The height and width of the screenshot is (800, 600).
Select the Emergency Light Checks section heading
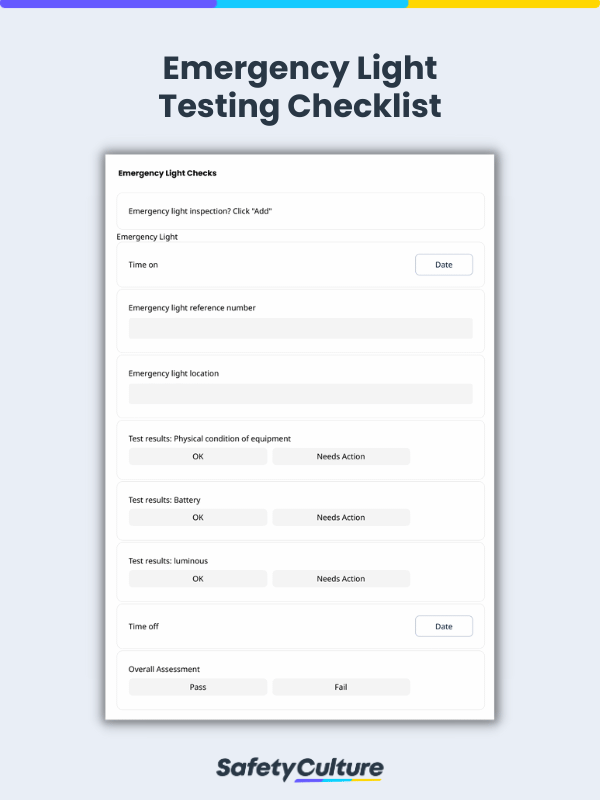(x=167, y=173)
